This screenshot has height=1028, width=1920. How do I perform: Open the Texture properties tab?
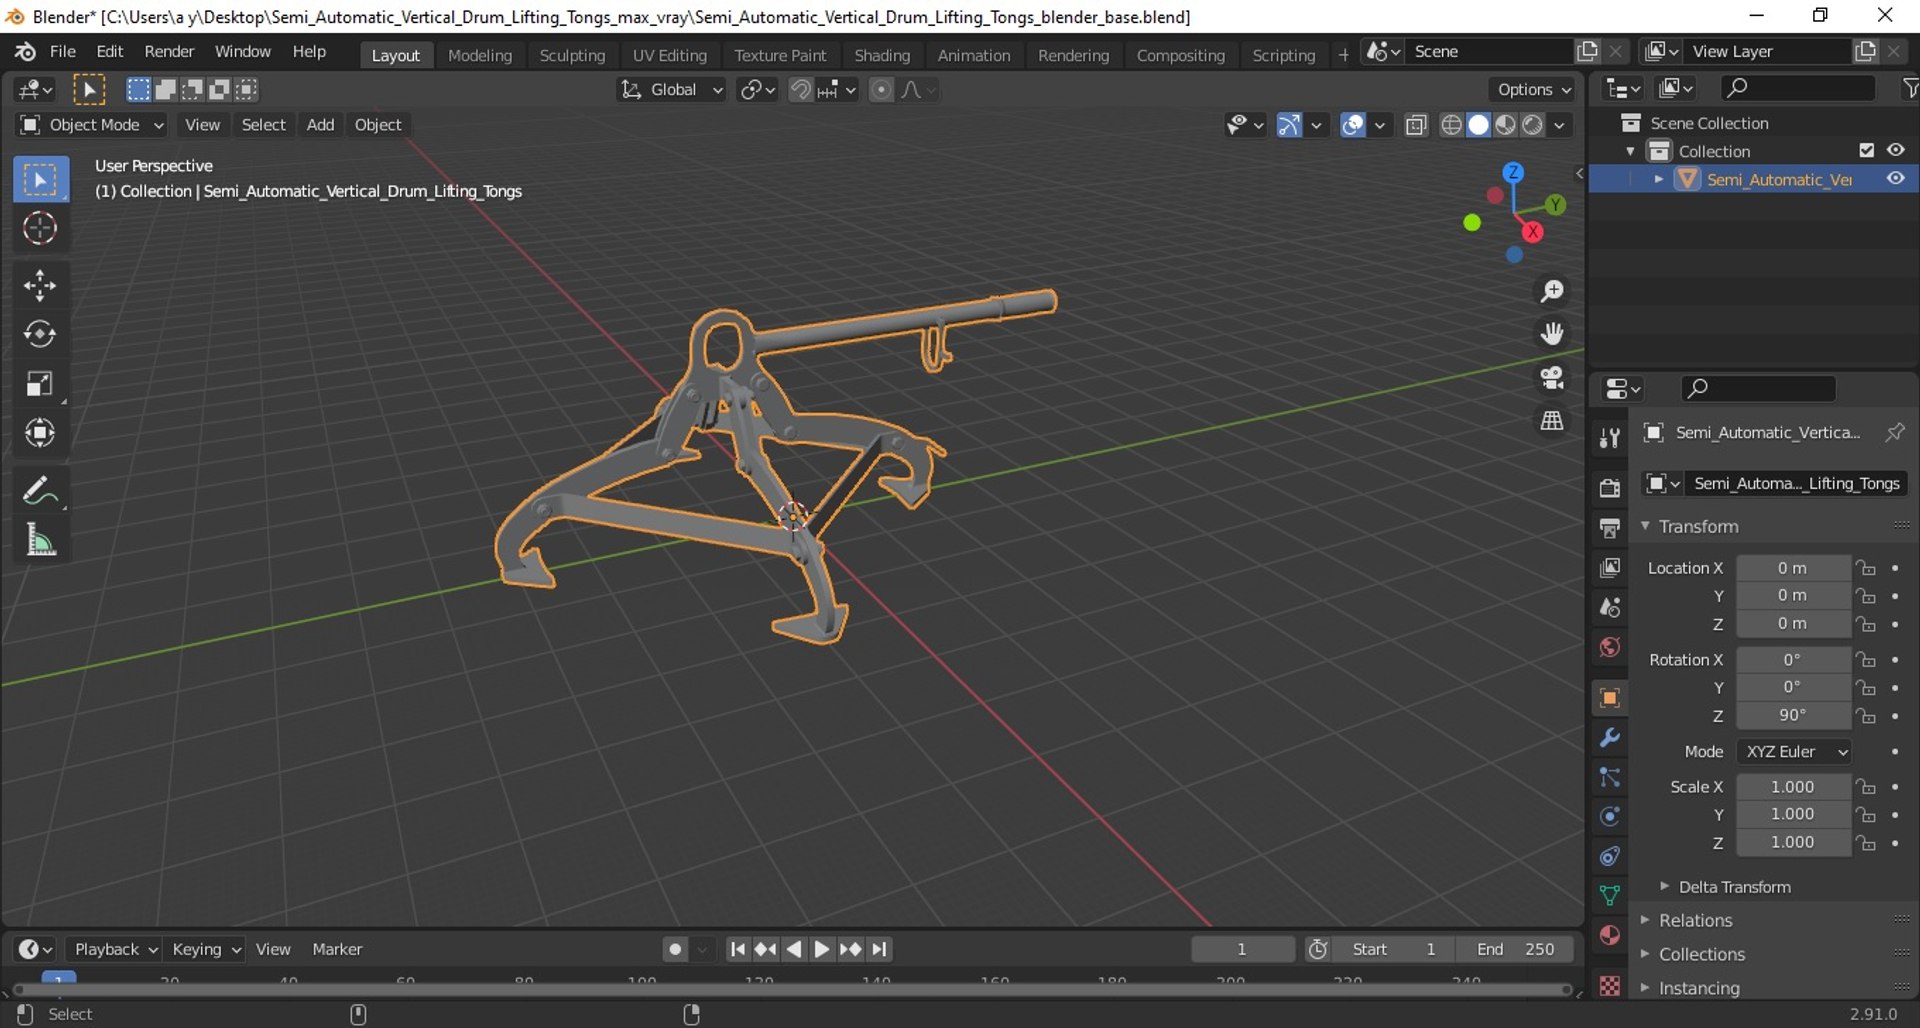click(x=1609, y=986)
